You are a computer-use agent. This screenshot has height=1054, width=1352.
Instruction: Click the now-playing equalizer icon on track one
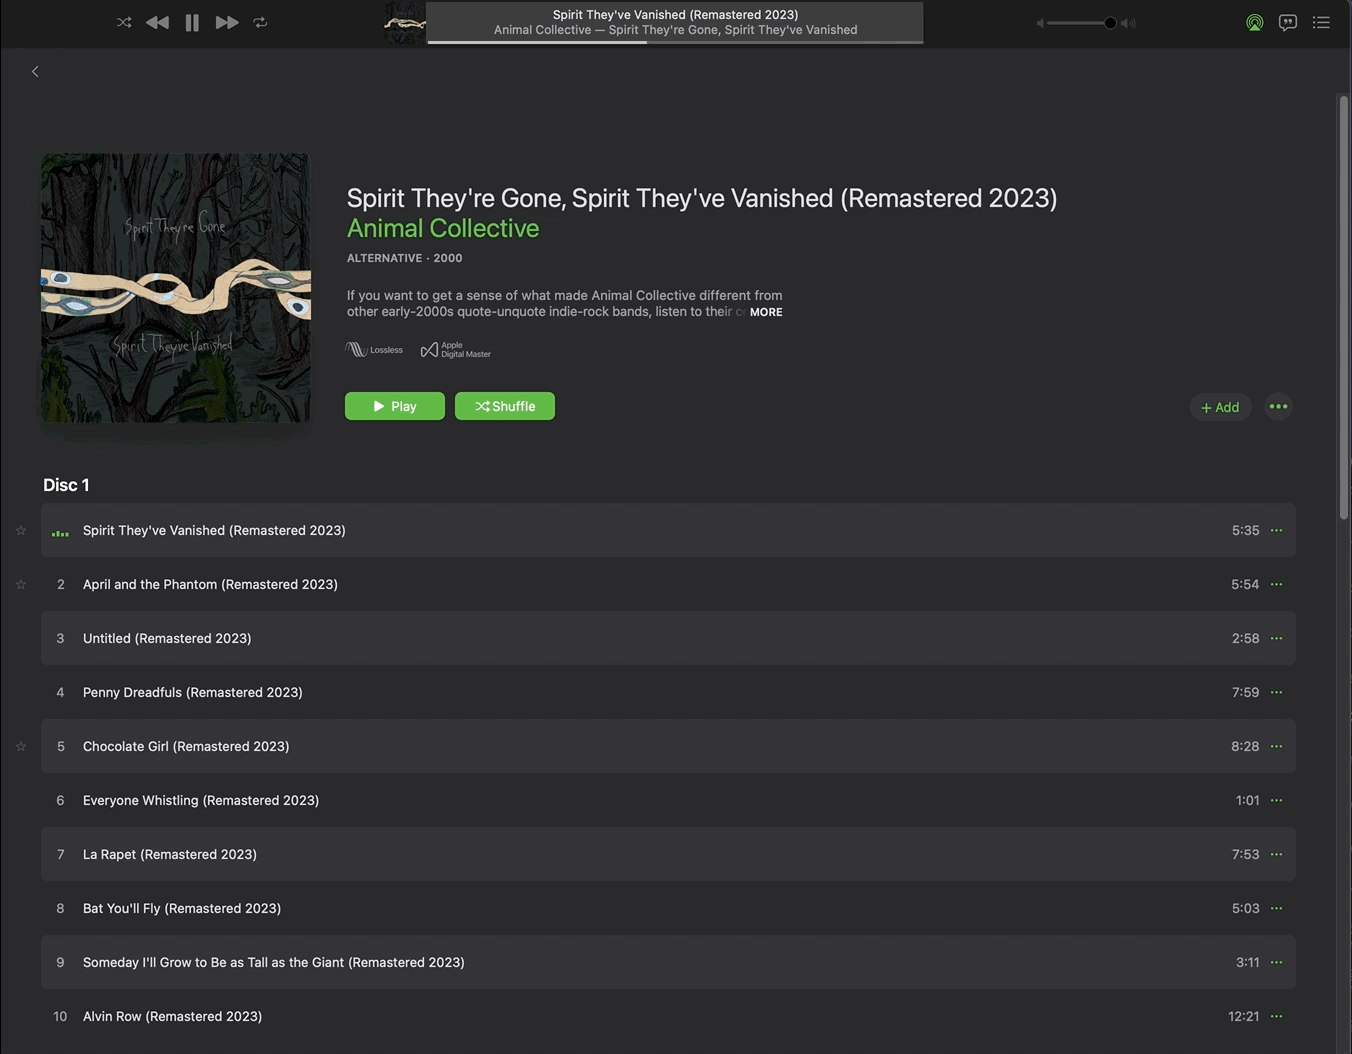point(60,532)
